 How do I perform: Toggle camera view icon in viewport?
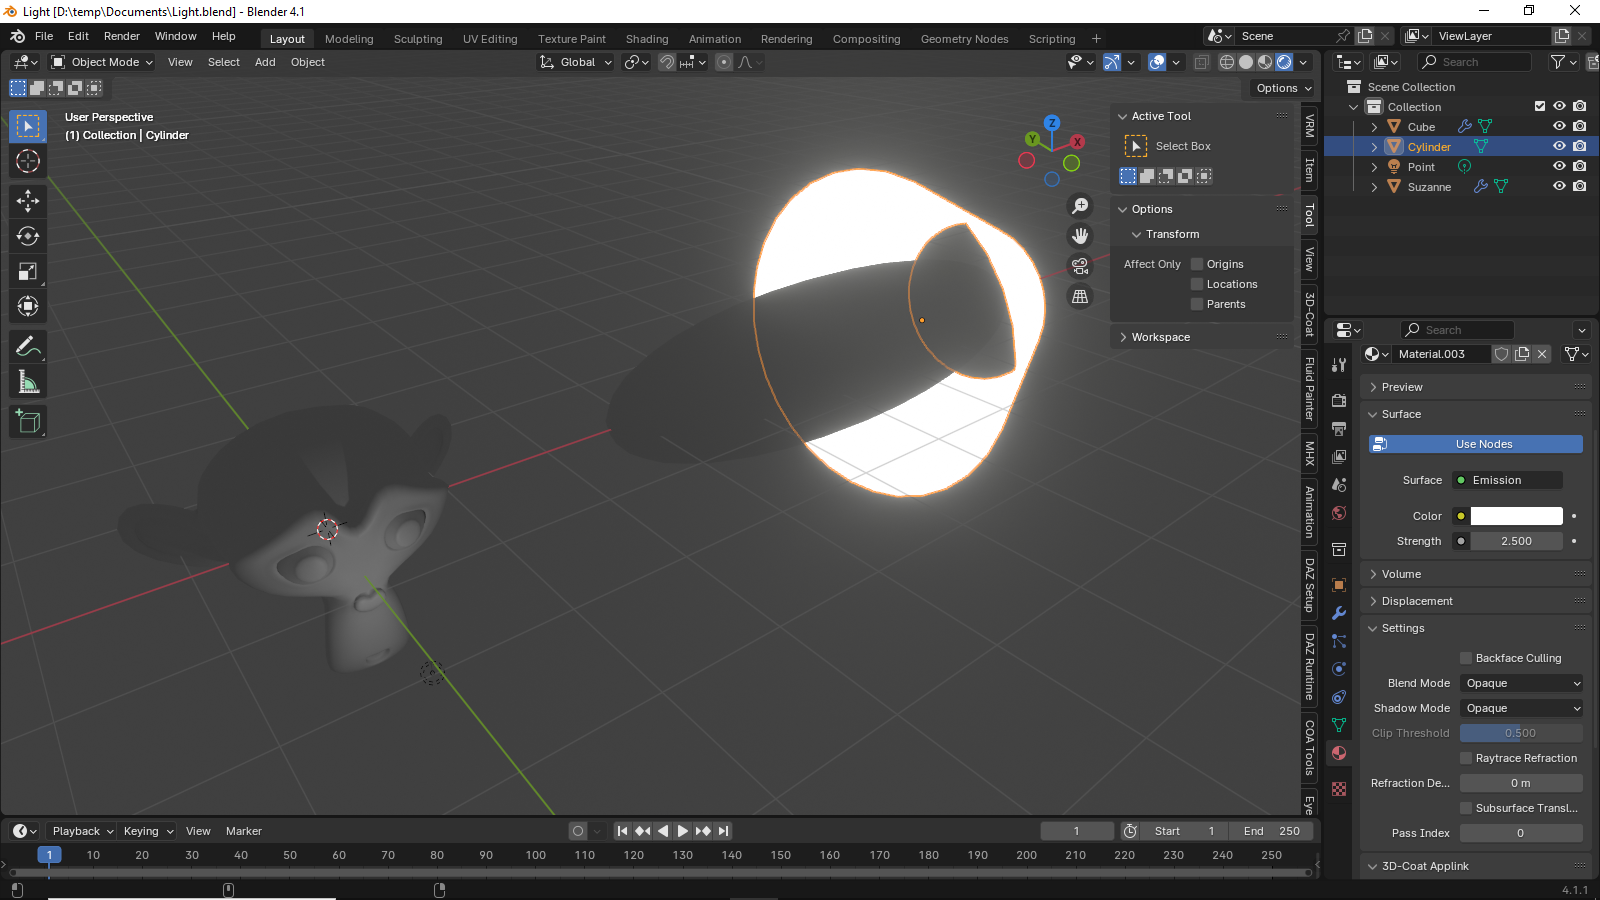[1080, 266]
